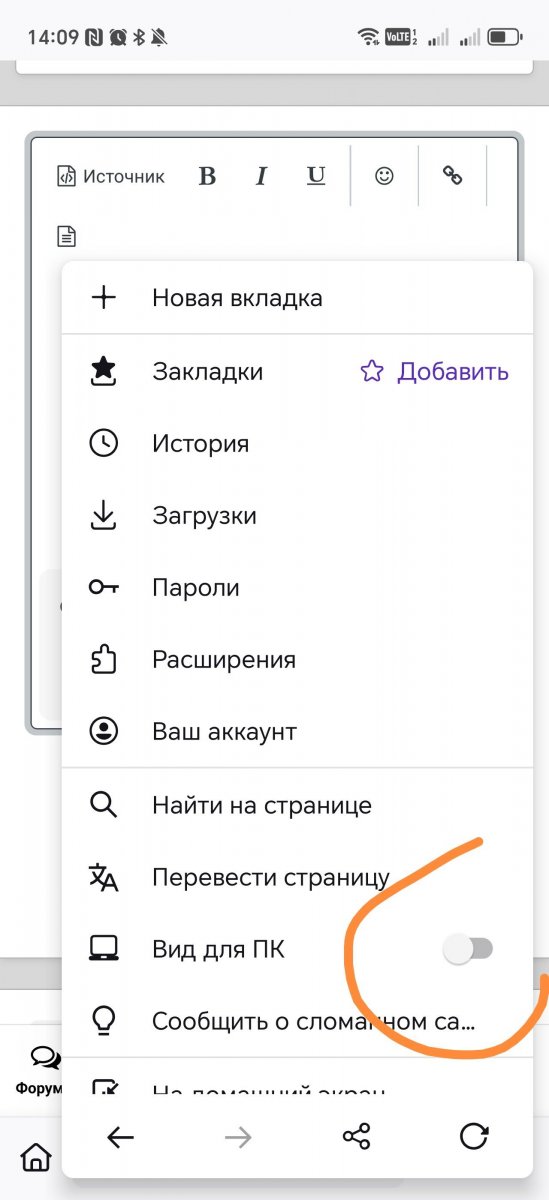Viewport: 549px width, 1200px height.
Task: Open the emoji smiley picker
Action: pos(384,176)
